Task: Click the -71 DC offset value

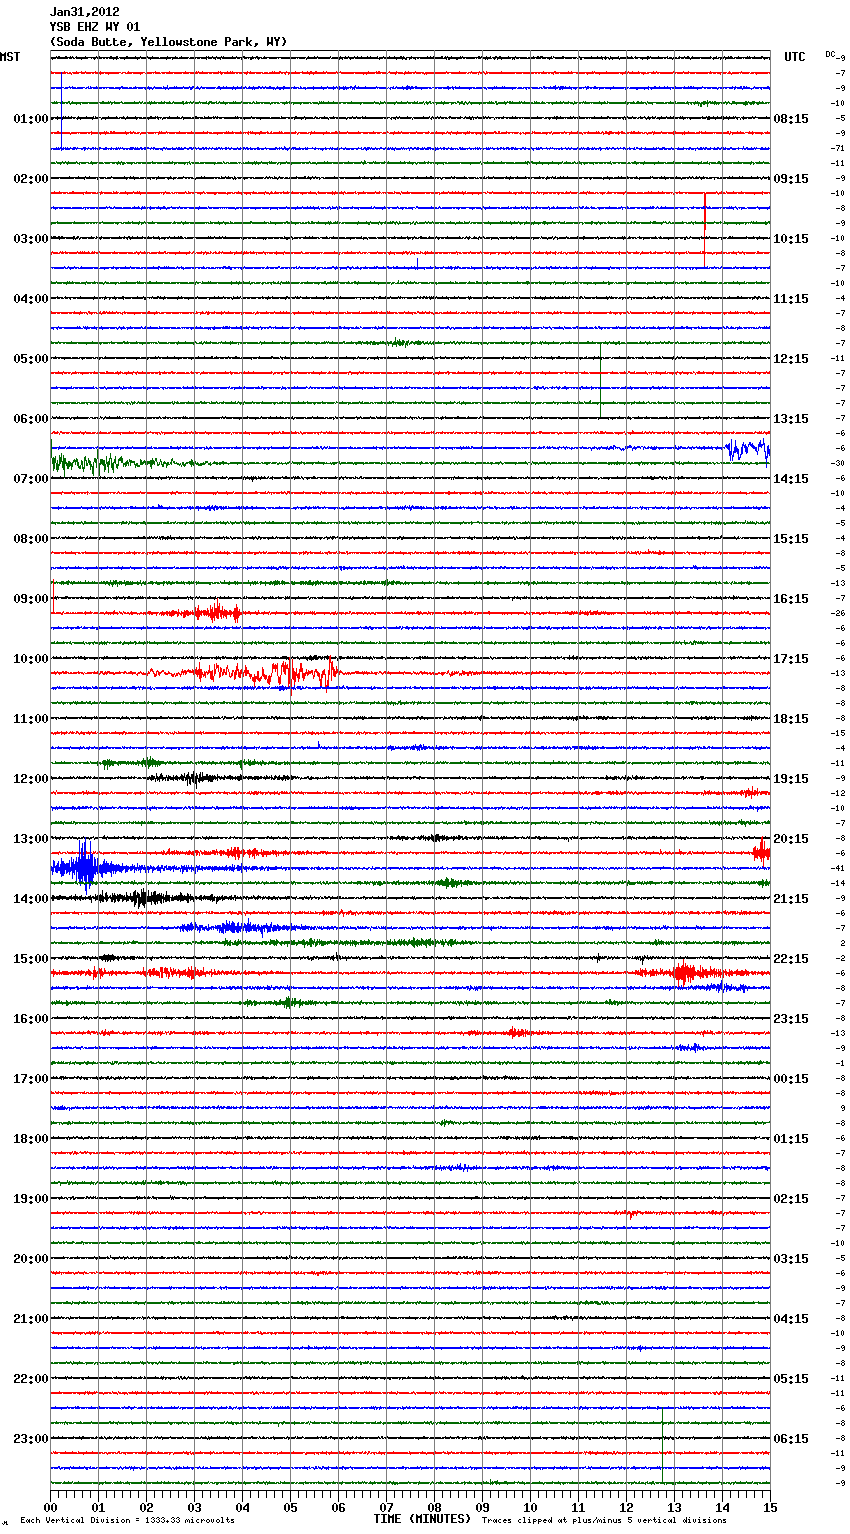Action: [x=838, y=148]
